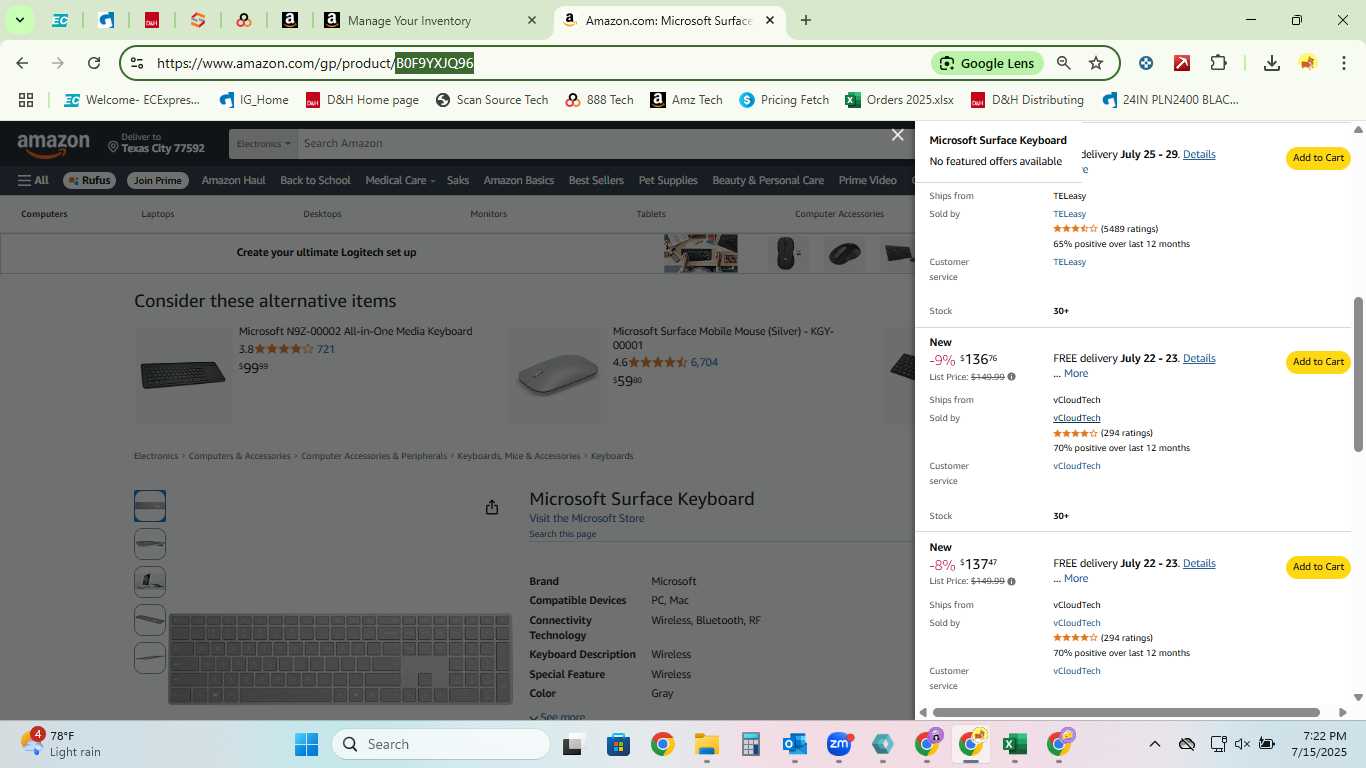
Task: Open Laptops category in subnav
Action: point(158,214)
